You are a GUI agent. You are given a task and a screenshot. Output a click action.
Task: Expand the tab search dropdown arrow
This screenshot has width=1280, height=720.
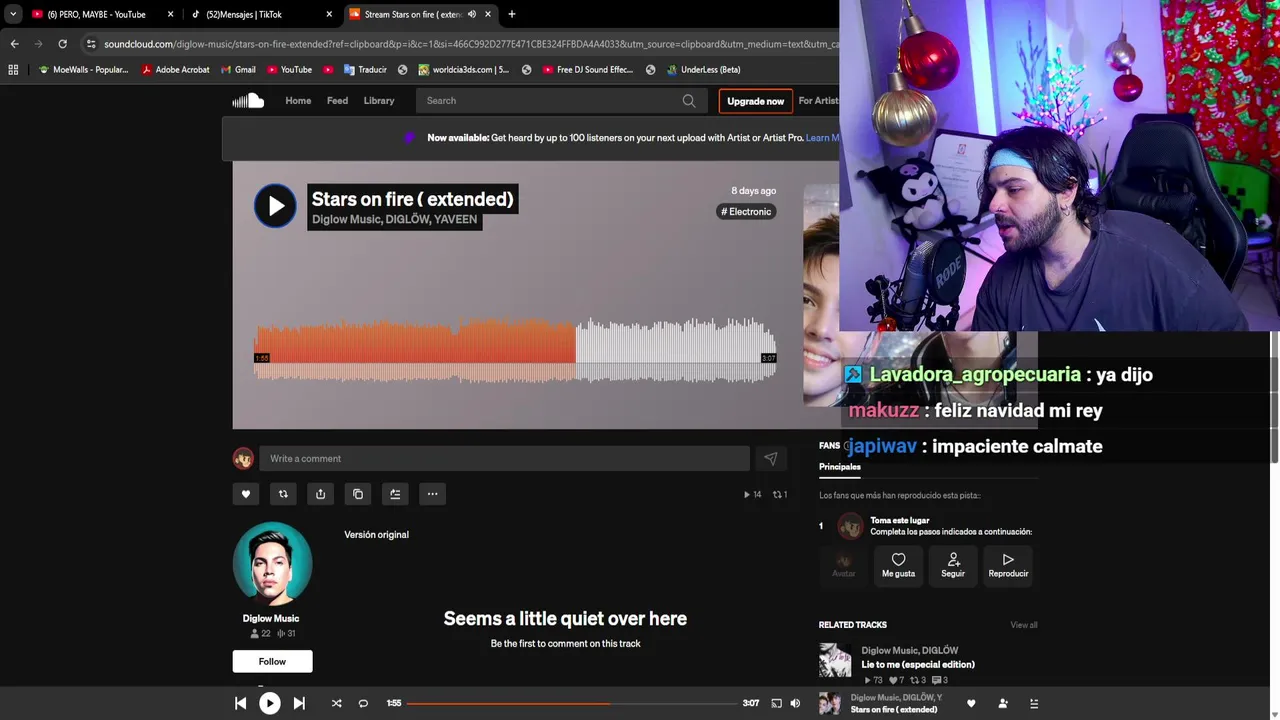point(12,14)
